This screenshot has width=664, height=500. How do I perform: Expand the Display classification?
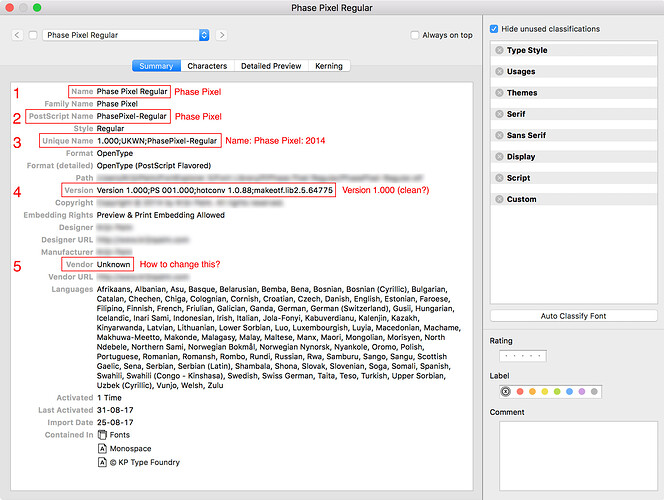499,156
